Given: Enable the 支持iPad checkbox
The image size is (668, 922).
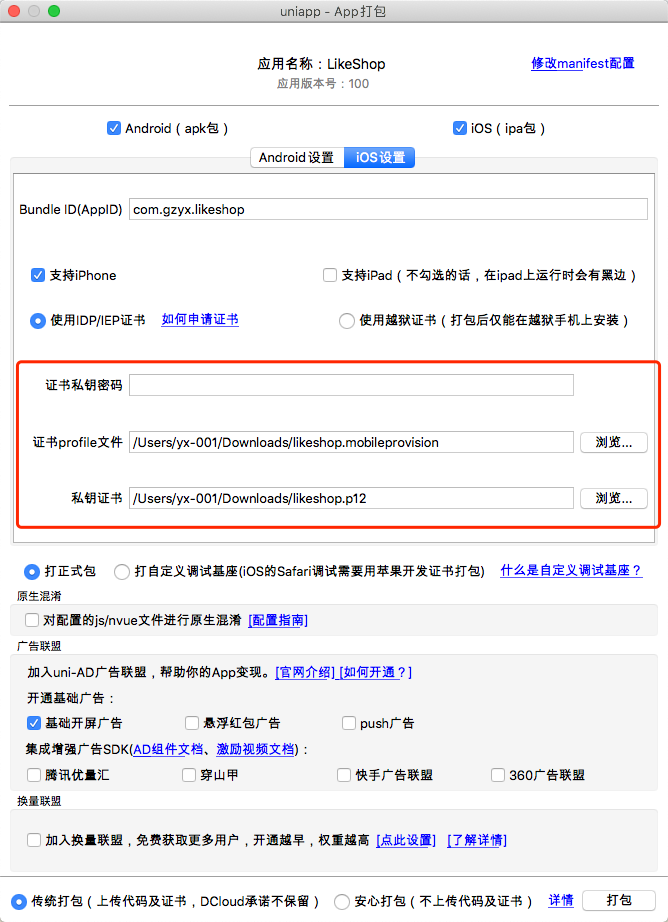Looking at the screenshot, I should (x=330, y=275).
